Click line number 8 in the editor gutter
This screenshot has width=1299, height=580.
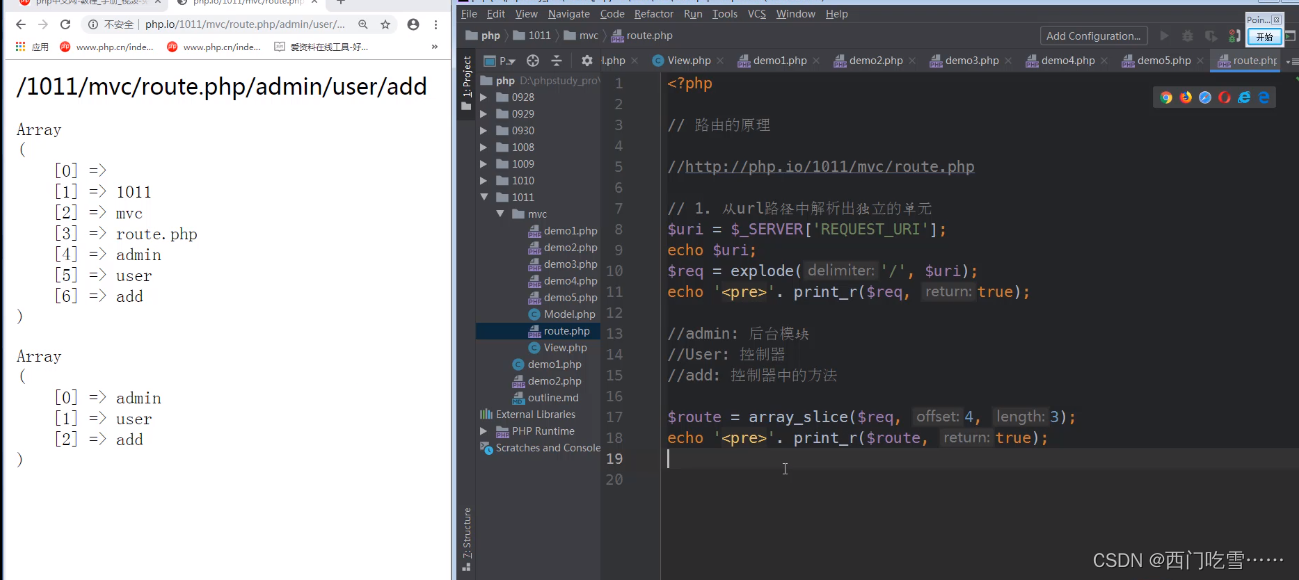coord(618,229)
